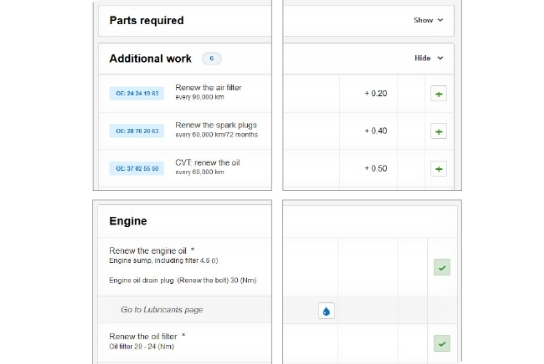Select the OE: 24 24 19 63 code badge
Viewport: 544px width, 364px height.
coord(137,93)
